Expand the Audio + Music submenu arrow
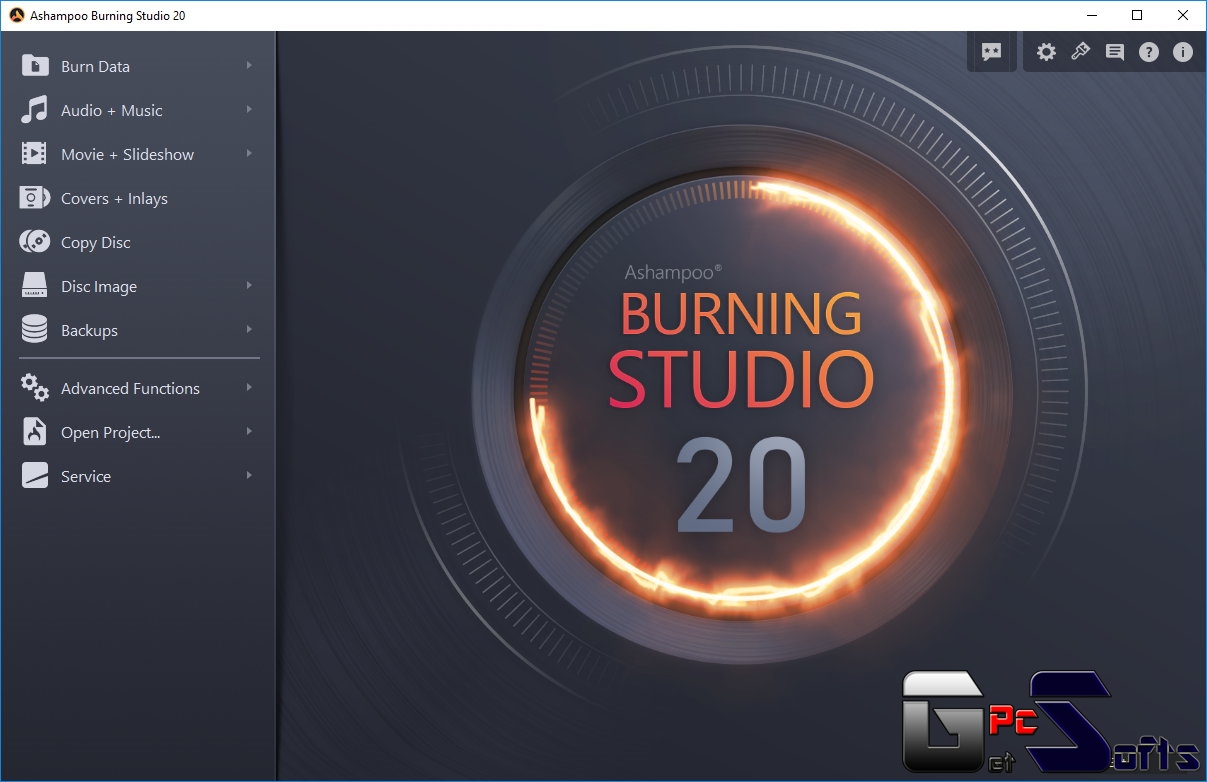This screenshot has width=1207, height=782. 249,110
